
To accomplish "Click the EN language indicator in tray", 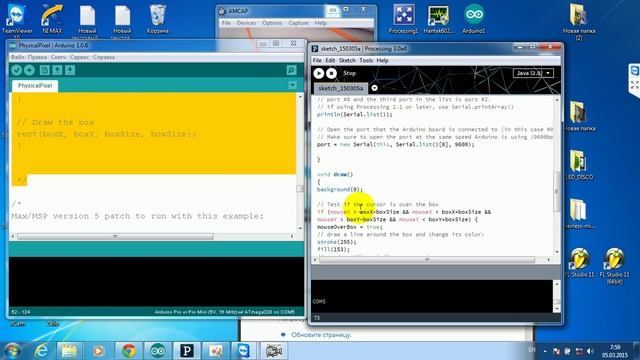I will [x=532, y=350].
